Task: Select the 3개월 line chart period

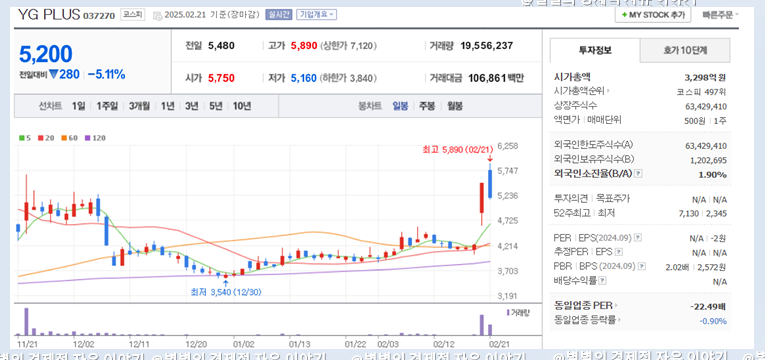Action: pos(140,106)
